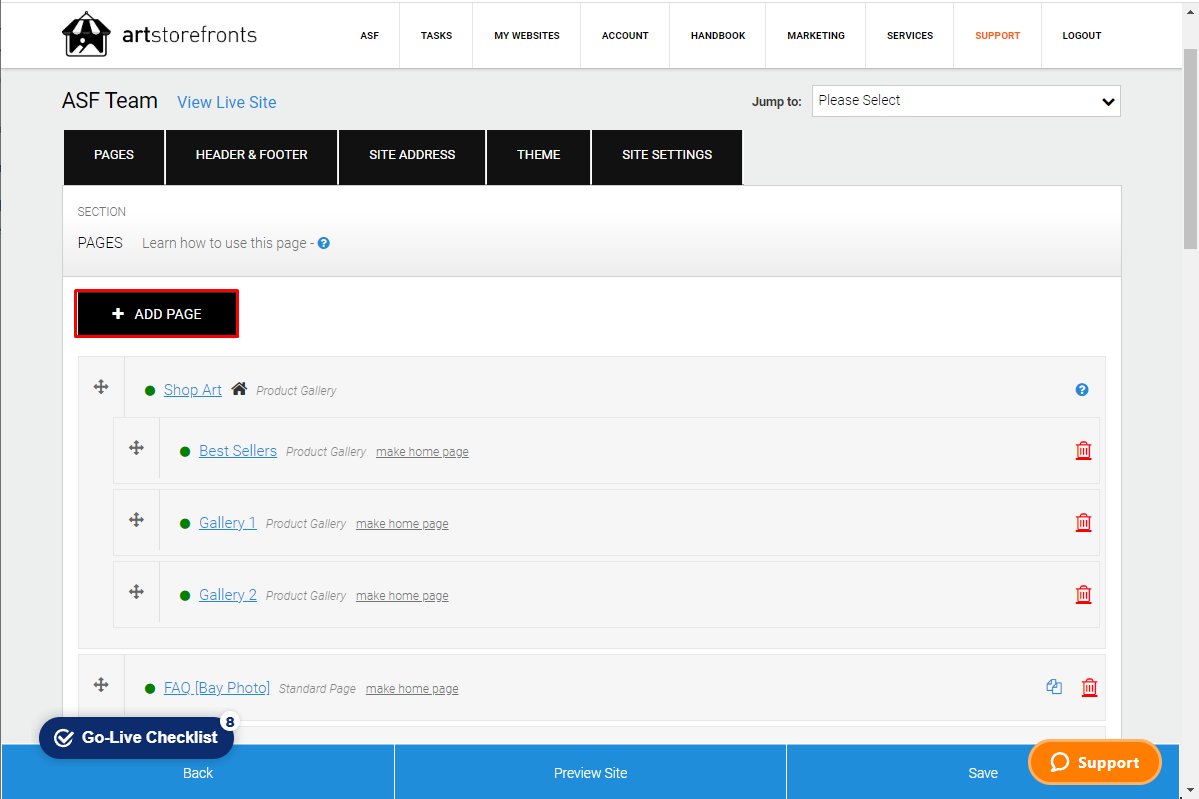Toggle the green status dot for Gallery 1

185,523
